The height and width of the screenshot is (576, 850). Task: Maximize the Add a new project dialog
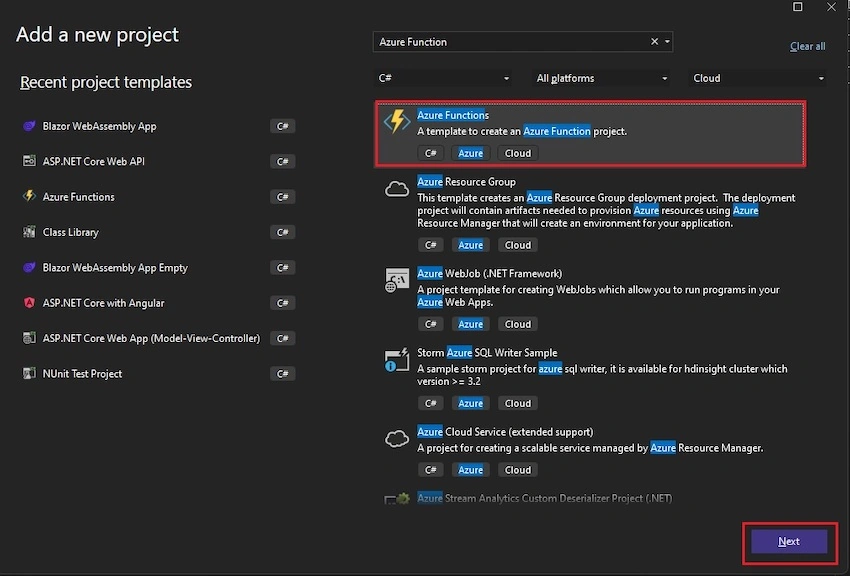point(797,7)
